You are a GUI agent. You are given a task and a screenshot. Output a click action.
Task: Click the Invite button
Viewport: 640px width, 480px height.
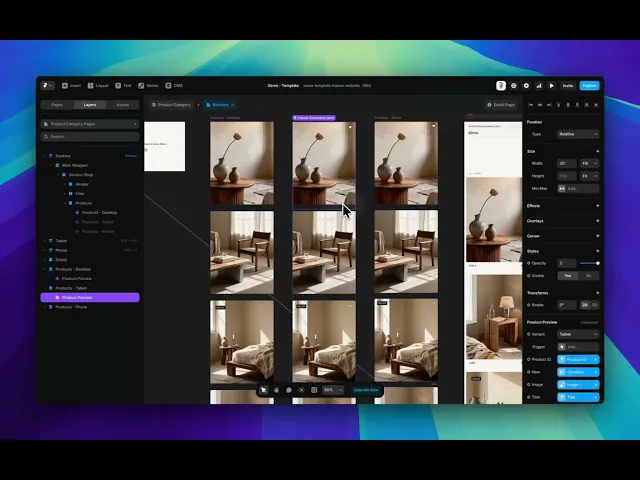coord(568,86)
